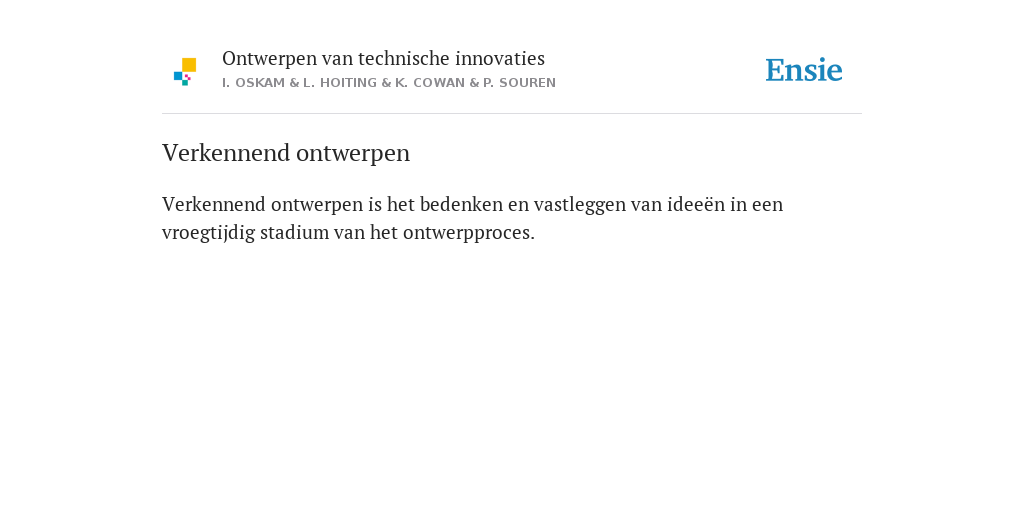Click the 'Verkennend ontwerpen' heading
This screenshot has width=1024, height=512.
pos(286,153)
